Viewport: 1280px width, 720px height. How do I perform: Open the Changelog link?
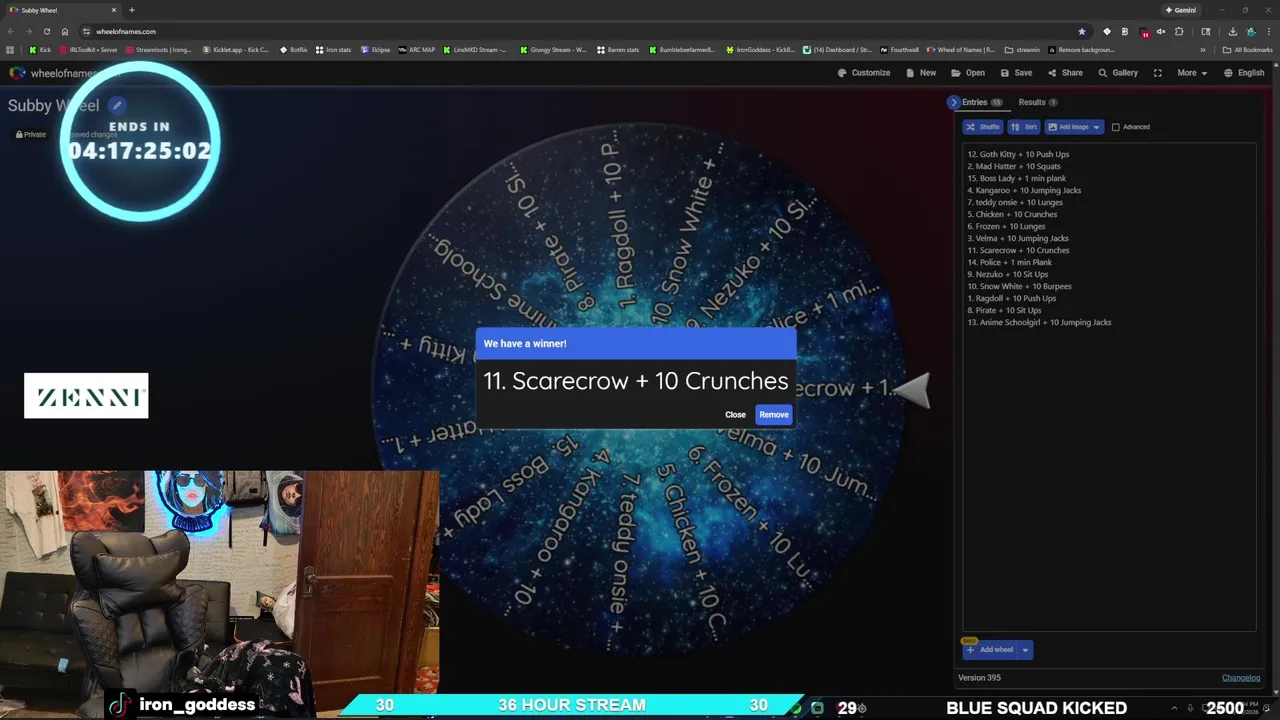tap(1241, 678)
